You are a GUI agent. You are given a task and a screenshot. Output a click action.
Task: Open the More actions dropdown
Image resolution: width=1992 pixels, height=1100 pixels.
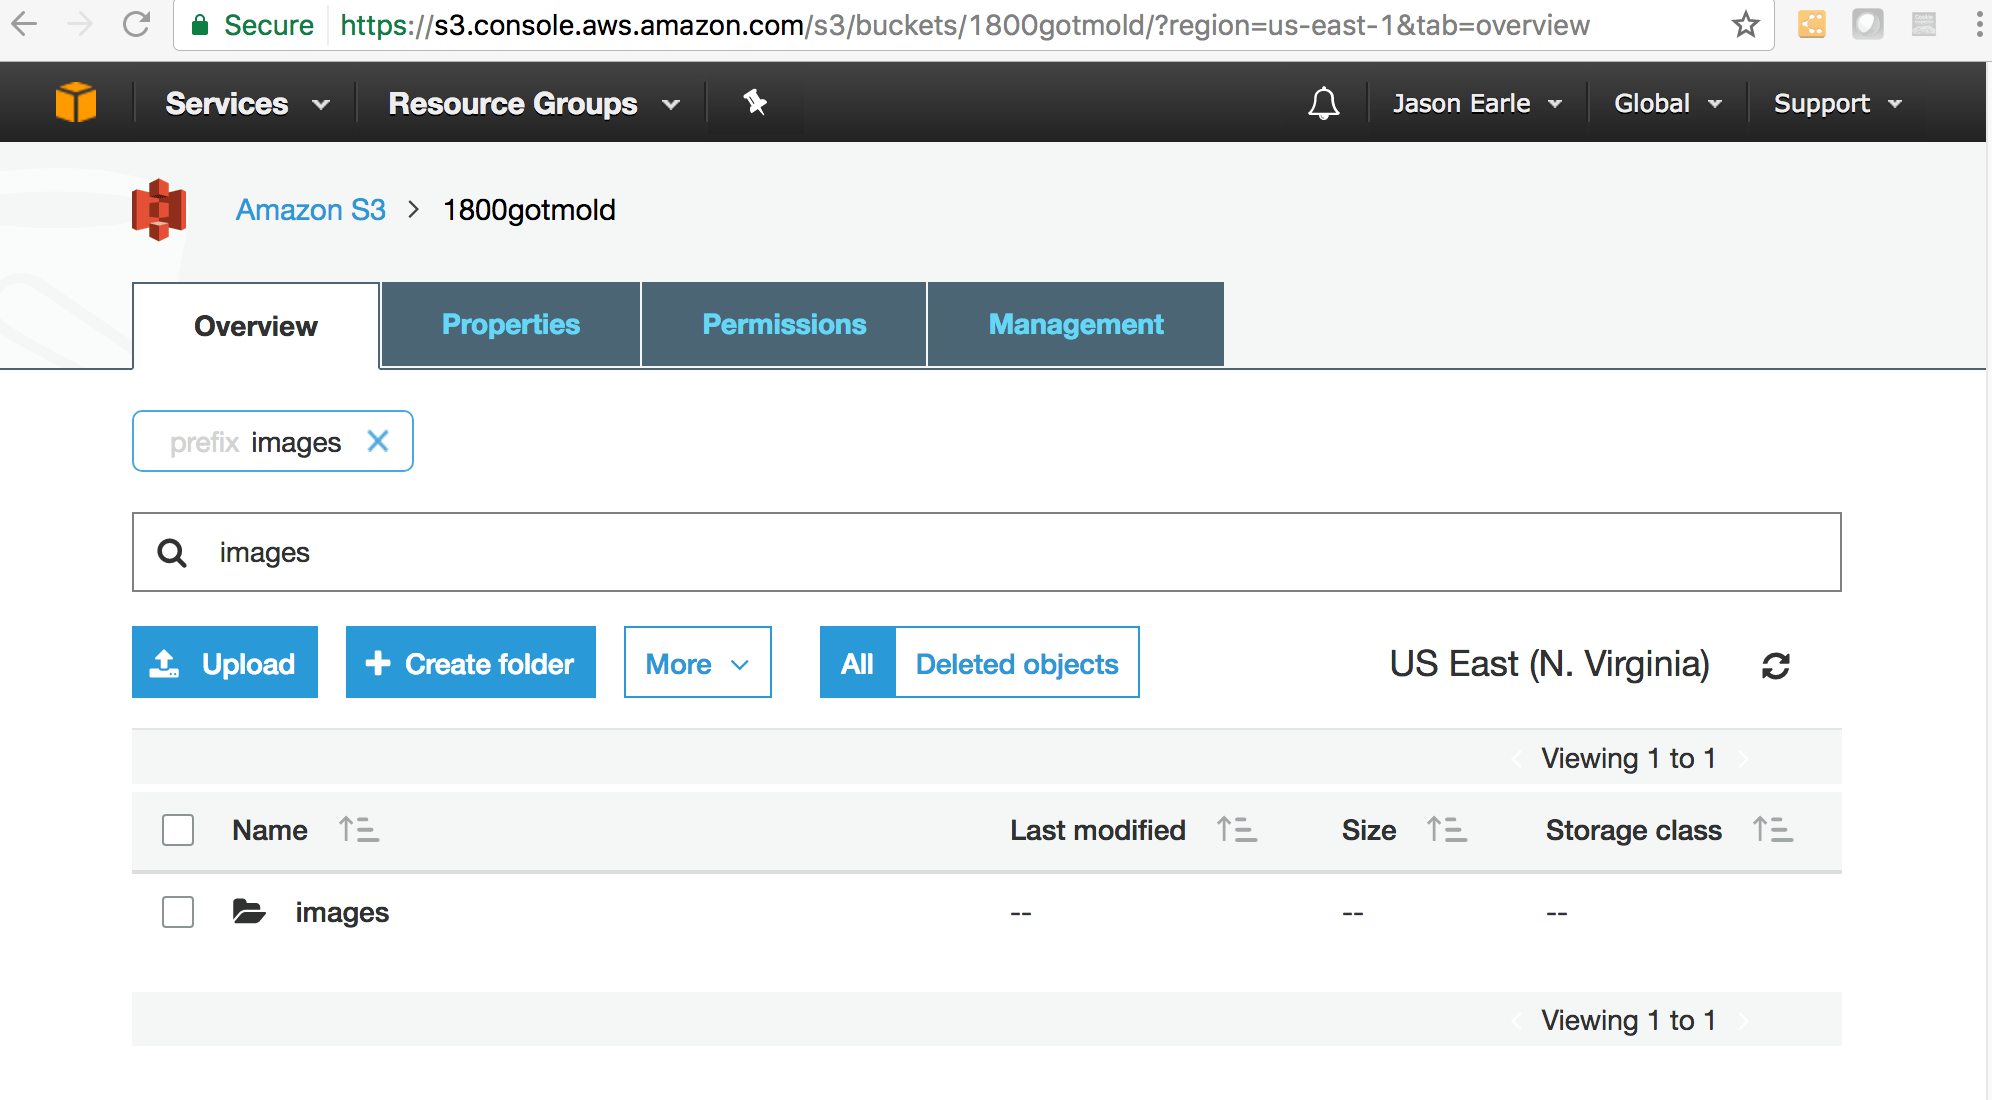pyautogui.click(x=697, y=663)
